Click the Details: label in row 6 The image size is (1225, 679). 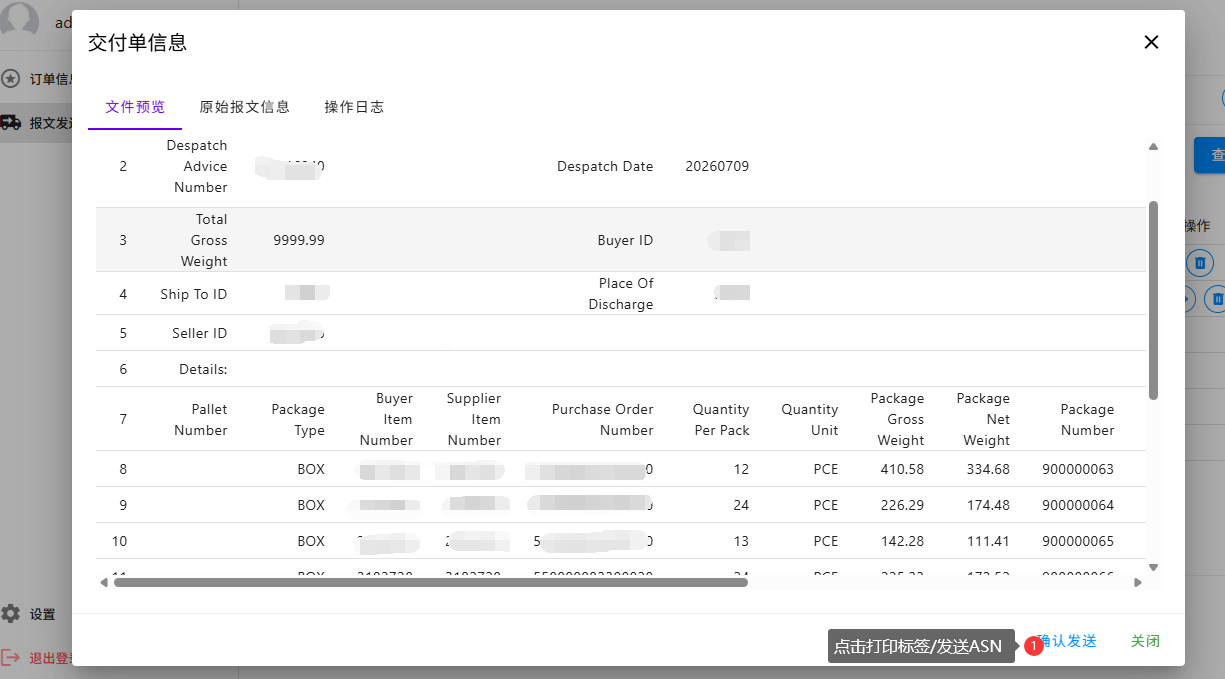coord(203,369)
